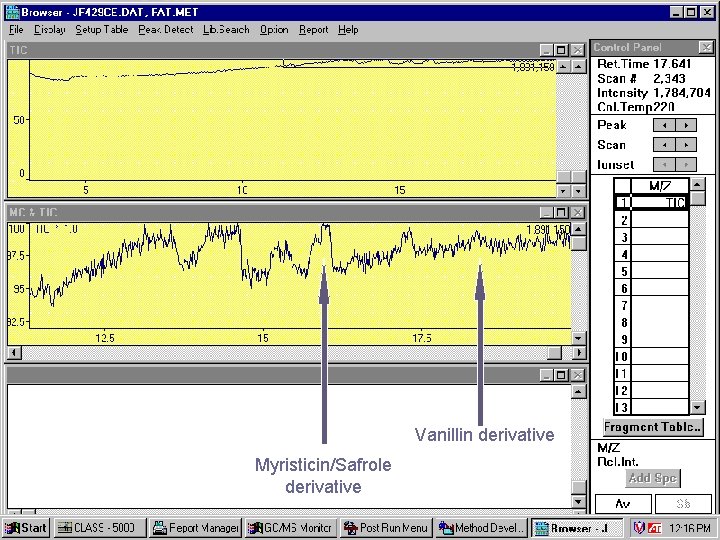720x540 pixels.
Task: Click the MC & TIC horizontal scrollbar left arrow
Action: (x=14, y=353)
